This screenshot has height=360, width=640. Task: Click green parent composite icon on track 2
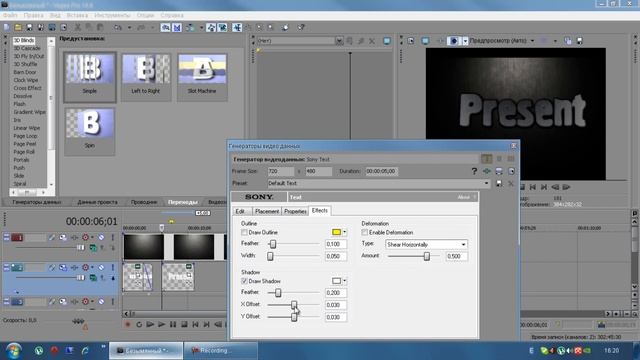point(93,278)
